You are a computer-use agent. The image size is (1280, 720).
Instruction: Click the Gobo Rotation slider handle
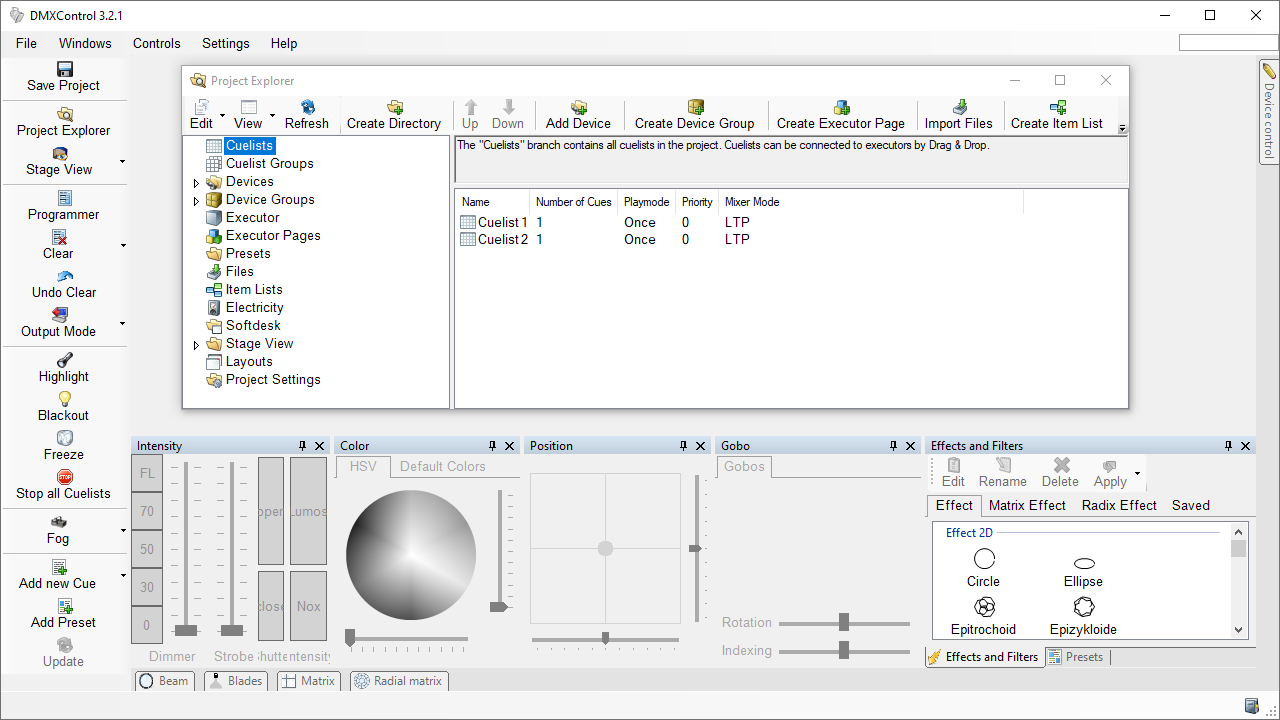click(x=844, y=622)
